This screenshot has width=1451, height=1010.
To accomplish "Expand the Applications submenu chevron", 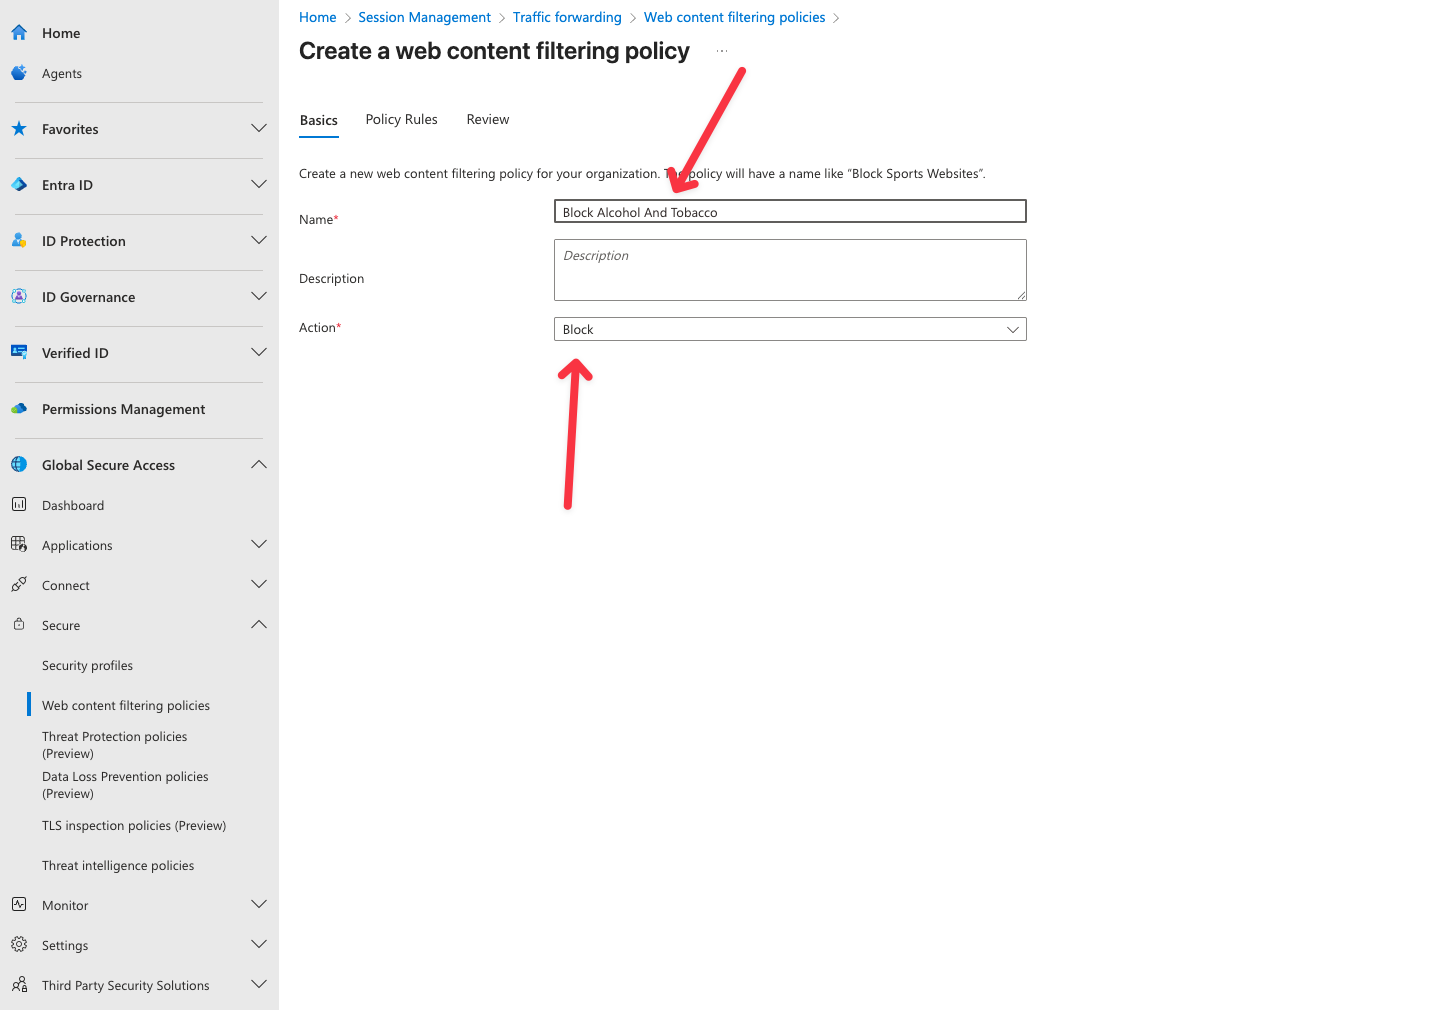I will pos(259,545).
